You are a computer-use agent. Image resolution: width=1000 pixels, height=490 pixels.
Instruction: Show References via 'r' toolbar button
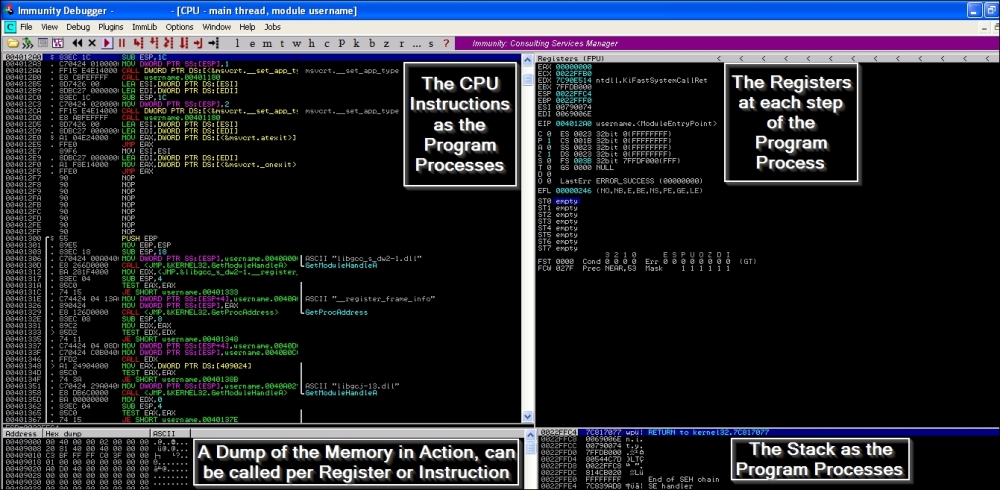[x=402, y=43]
